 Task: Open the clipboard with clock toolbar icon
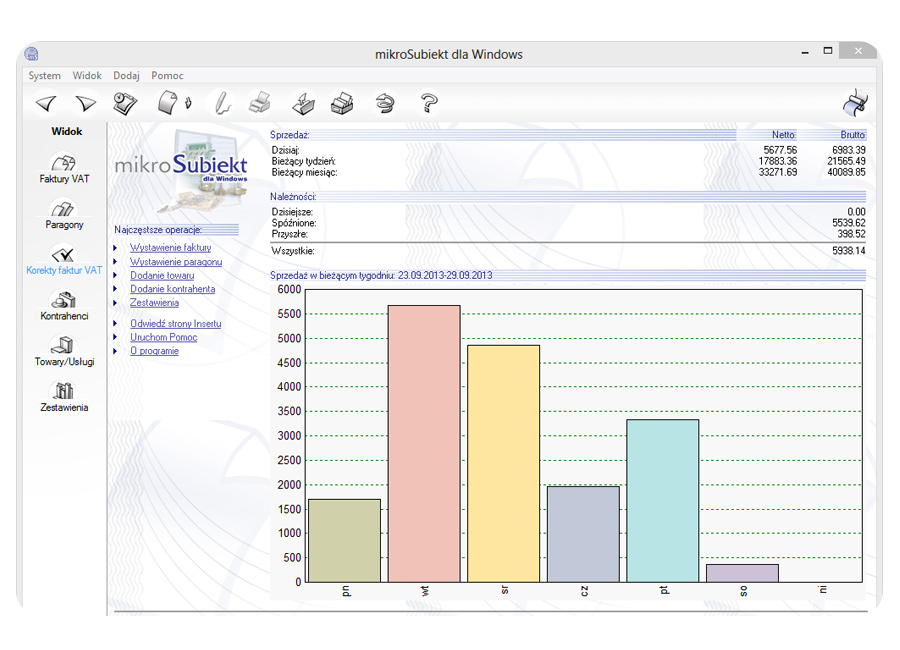pyautogui.click(x=125, y=104)
